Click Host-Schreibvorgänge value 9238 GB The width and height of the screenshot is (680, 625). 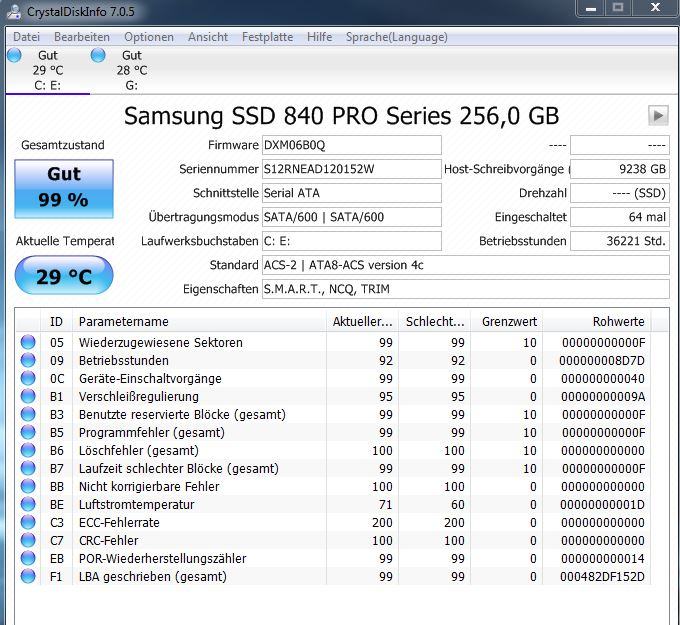point(620,169)
